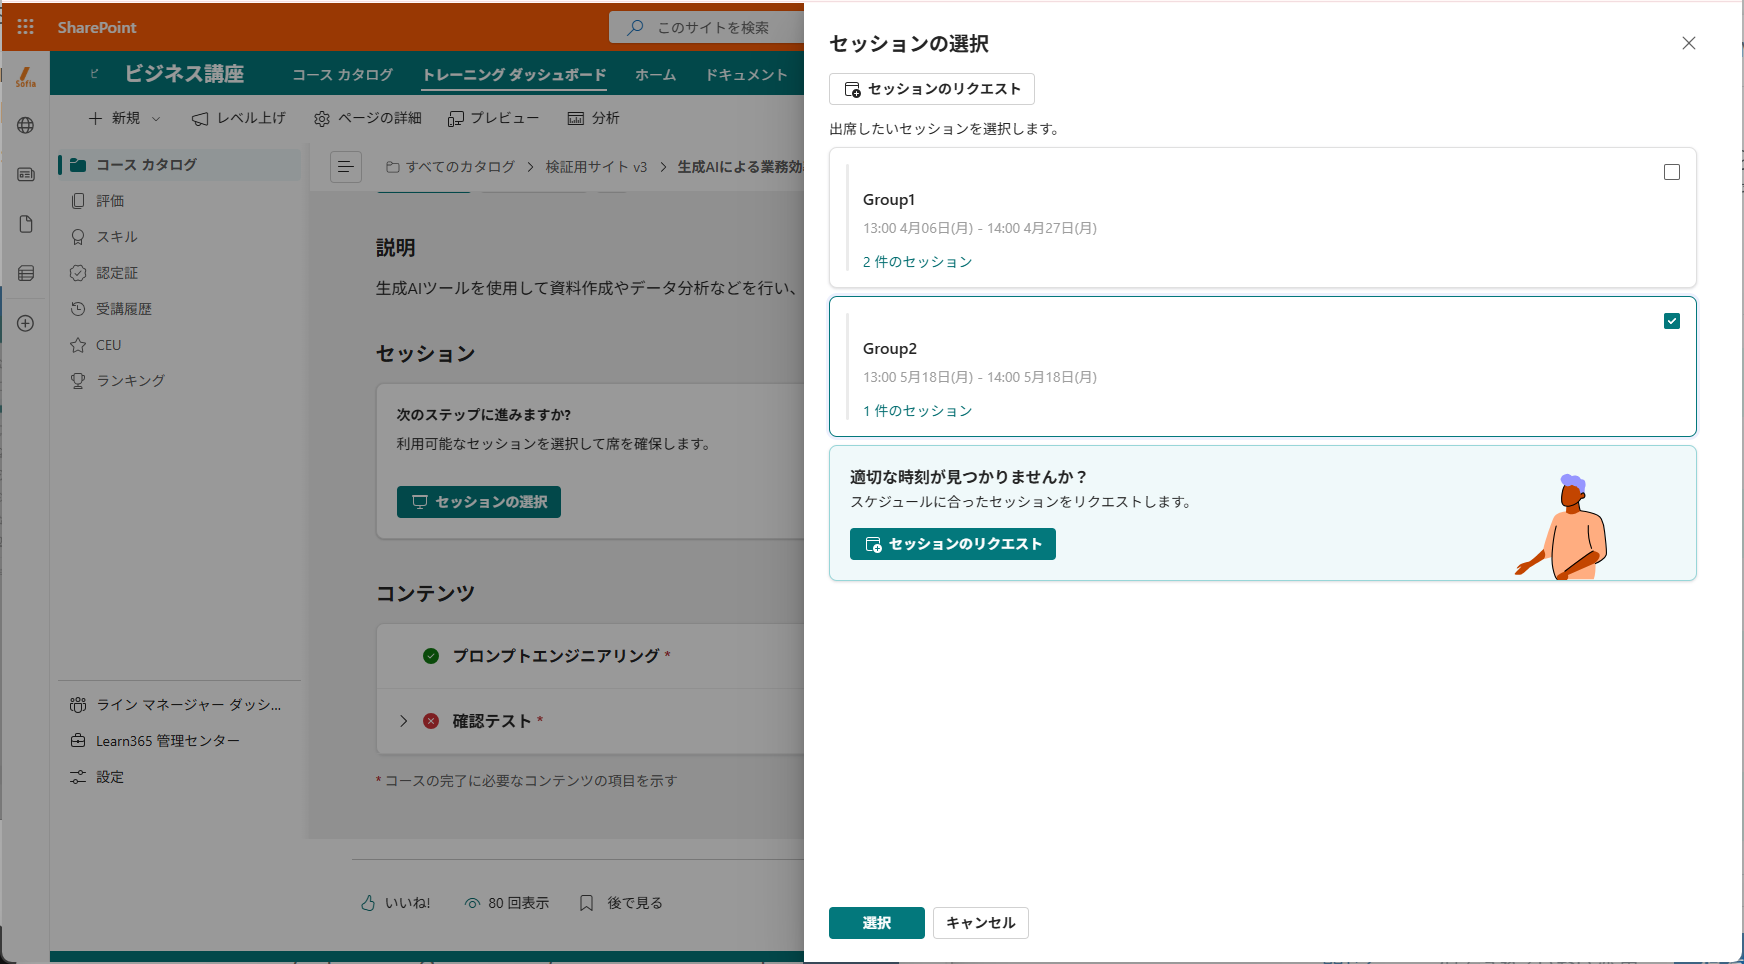Viewport: 1744px width, 964px height.
Task: Go to ホーム tab
Action: [x=656, y=75]
